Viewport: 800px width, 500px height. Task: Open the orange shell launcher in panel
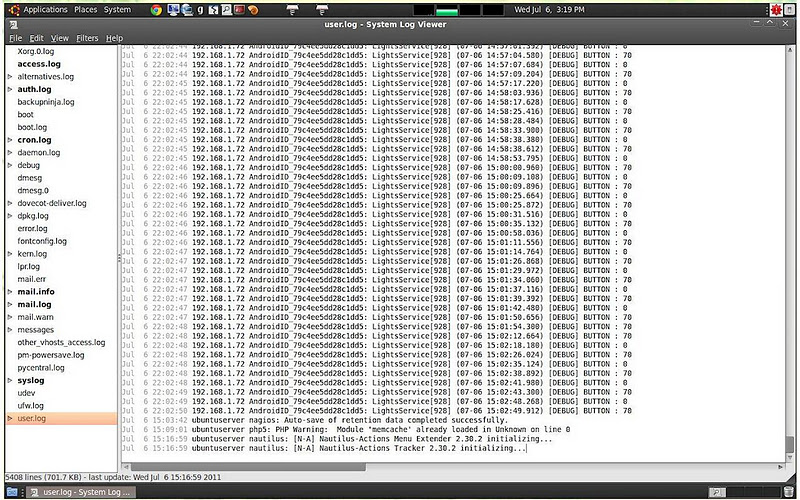[253, 10]
